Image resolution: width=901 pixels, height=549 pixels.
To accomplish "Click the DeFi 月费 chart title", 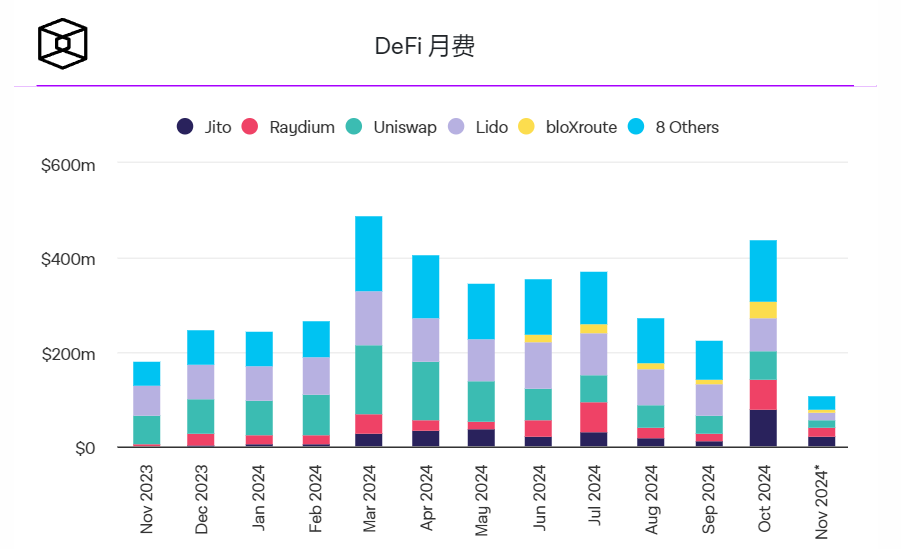I will pyautogui.click(x=425, y=46).
